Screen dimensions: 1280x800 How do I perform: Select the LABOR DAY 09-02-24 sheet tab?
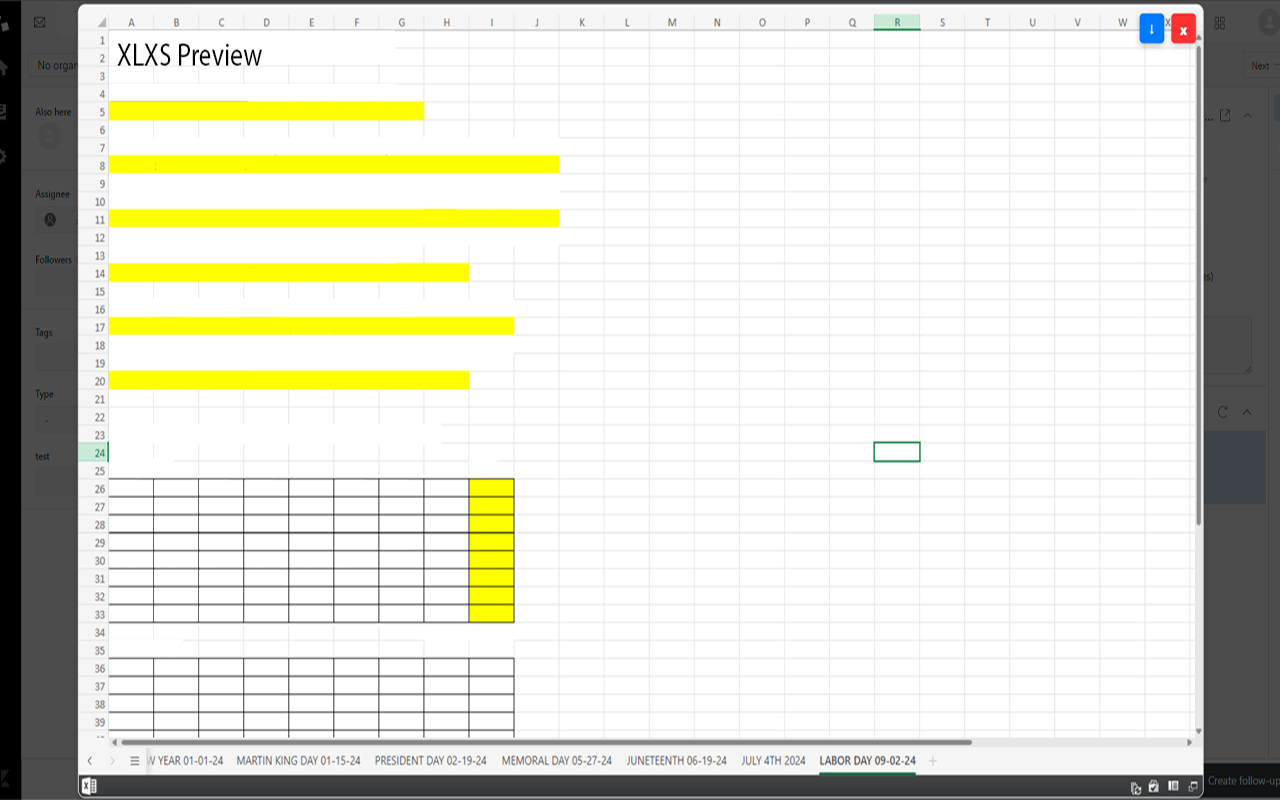tap(867, 761)
